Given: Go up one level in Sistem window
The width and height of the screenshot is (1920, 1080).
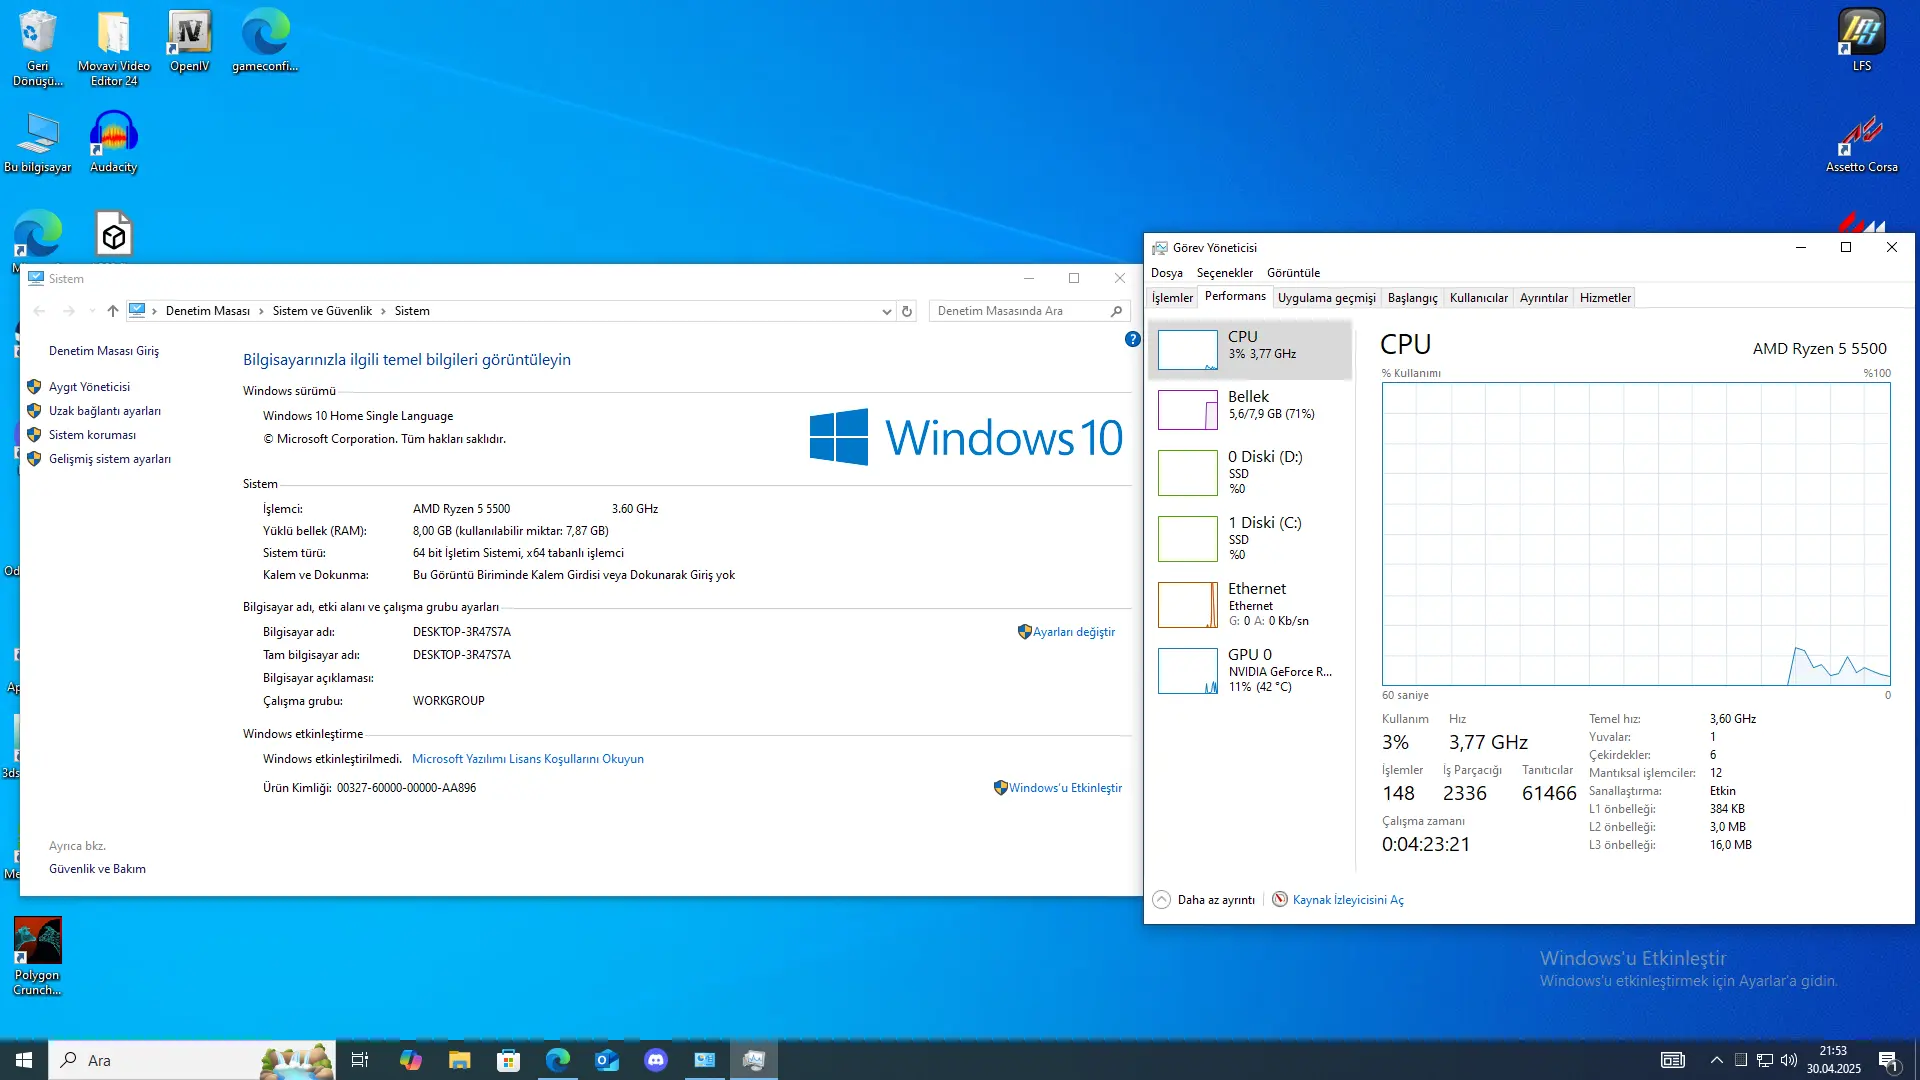Looking at the screenshot, I should (x=113, y=311).
